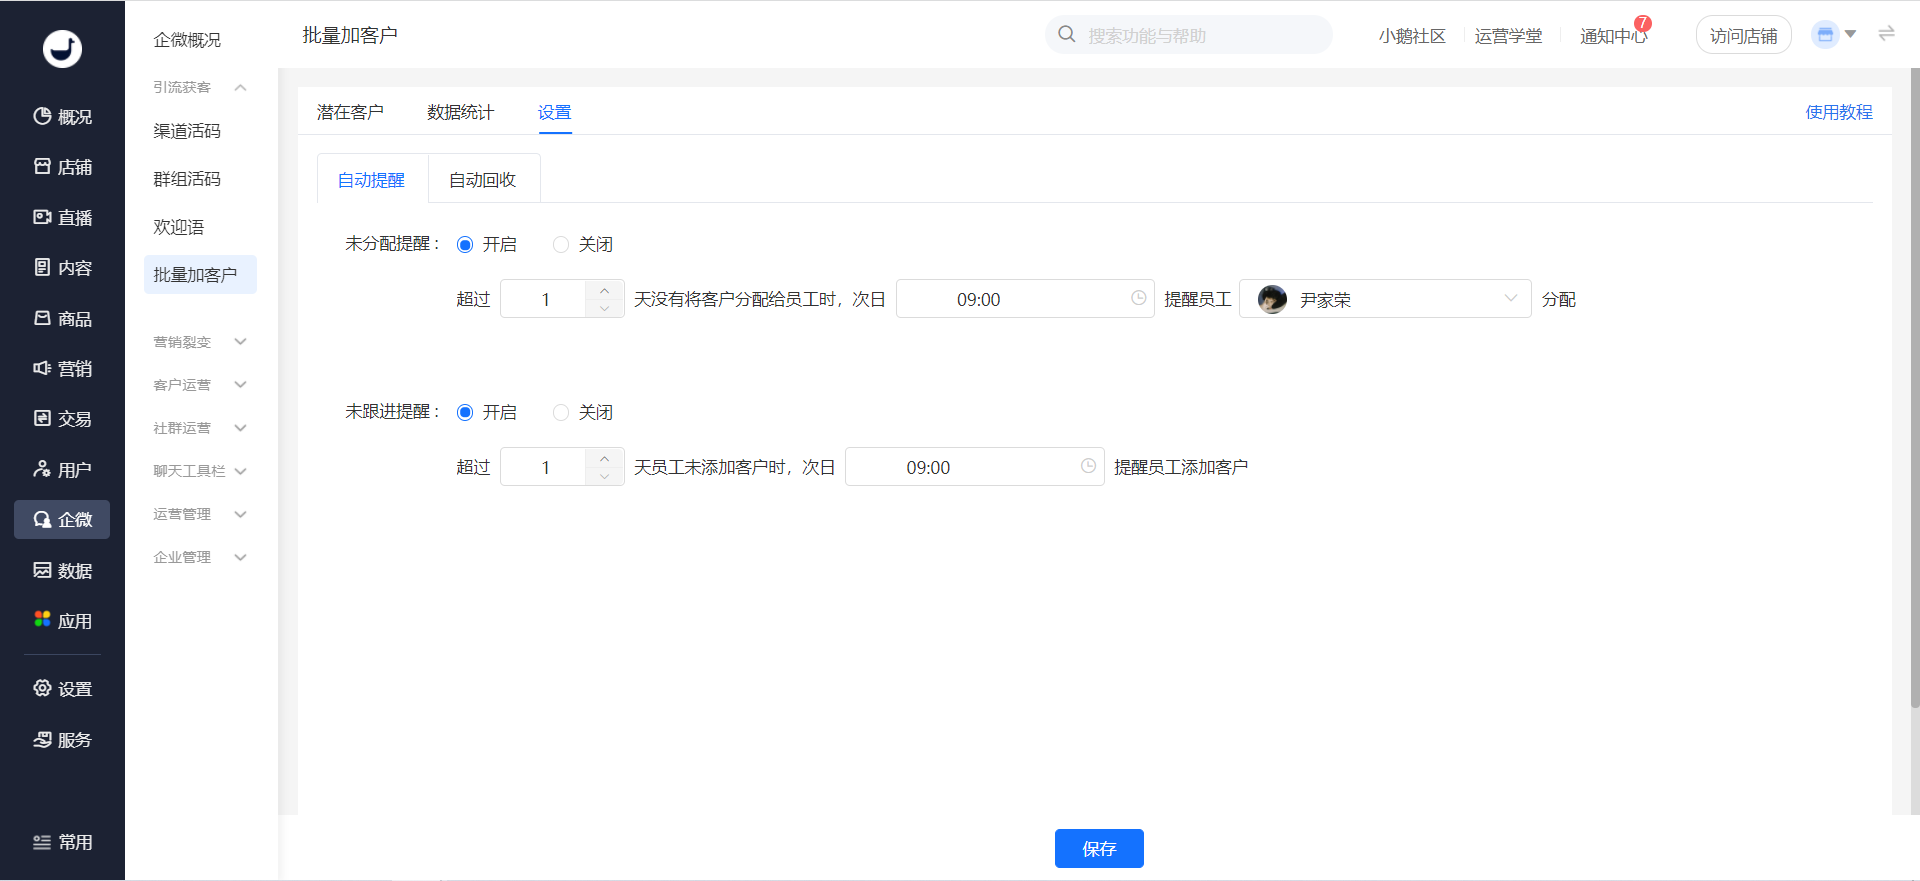1920x881 pixels.
Task: Open 服务 in the main sidebar
Action: tap(62, 740)
